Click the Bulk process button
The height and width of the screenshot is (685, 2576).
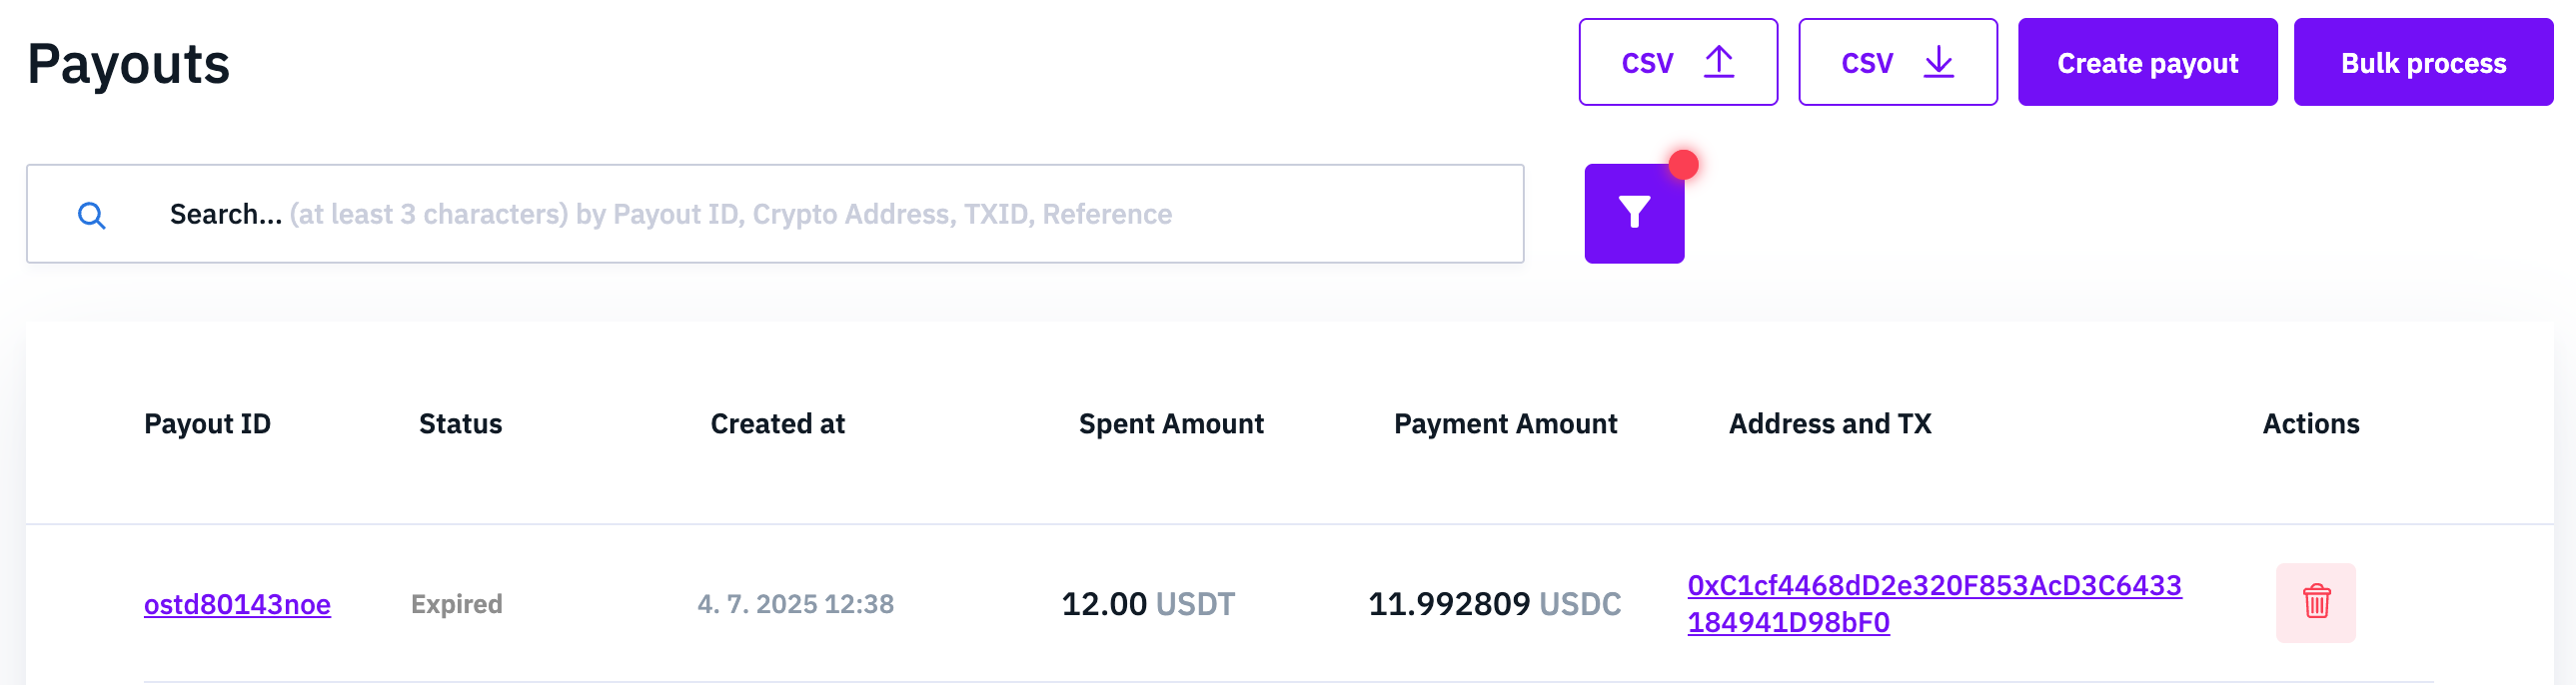pos(2423,62)
